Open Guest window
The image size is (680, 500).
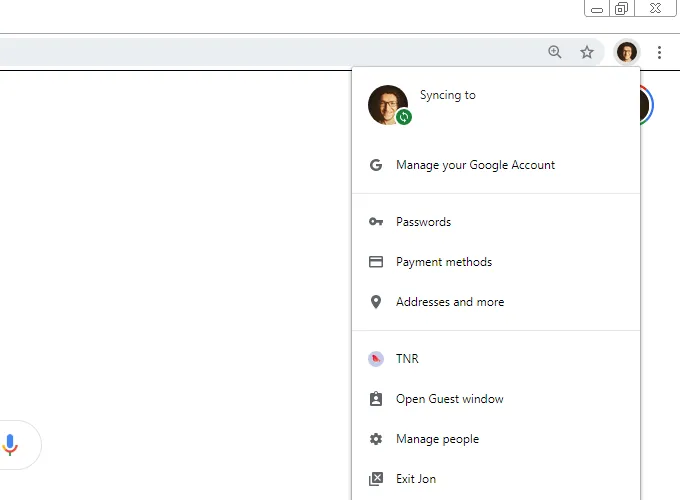450,399
